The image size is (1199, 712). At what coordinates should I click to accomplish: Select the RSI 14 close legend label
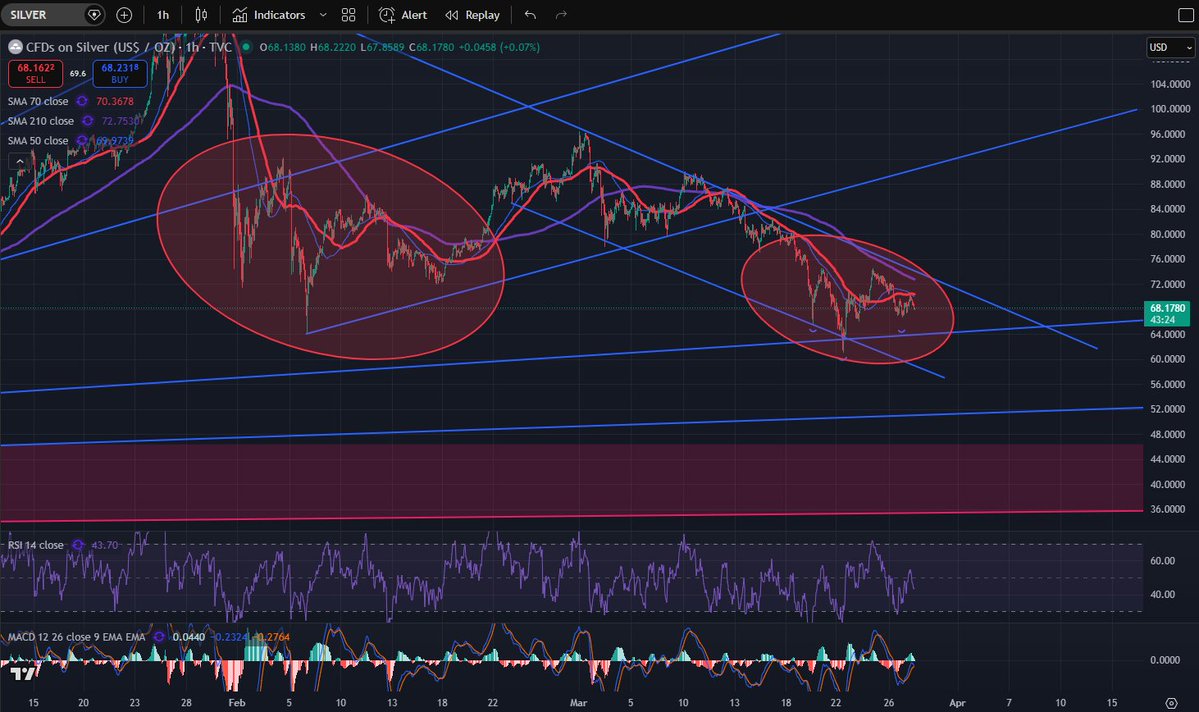coord(36,545)
